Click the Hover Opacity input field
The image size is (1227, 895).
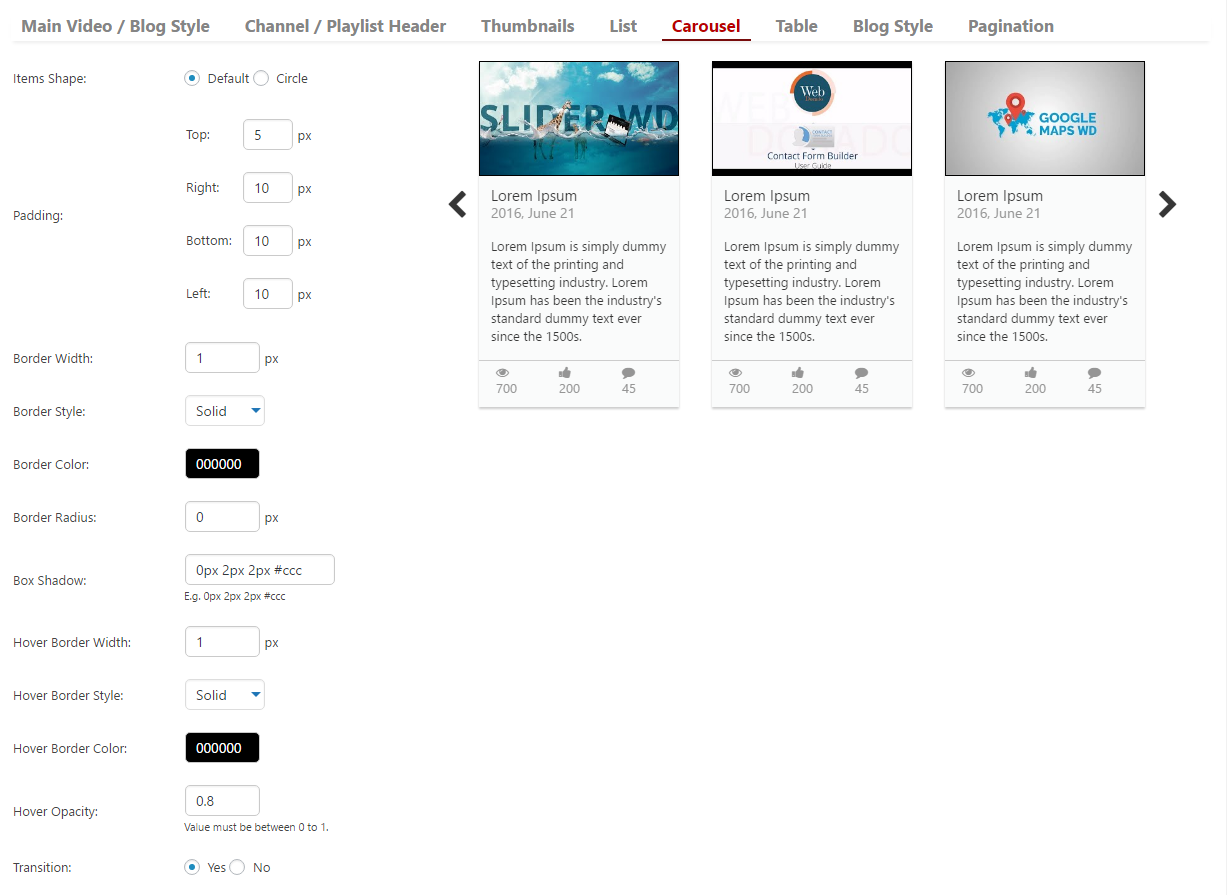point(222,801)
